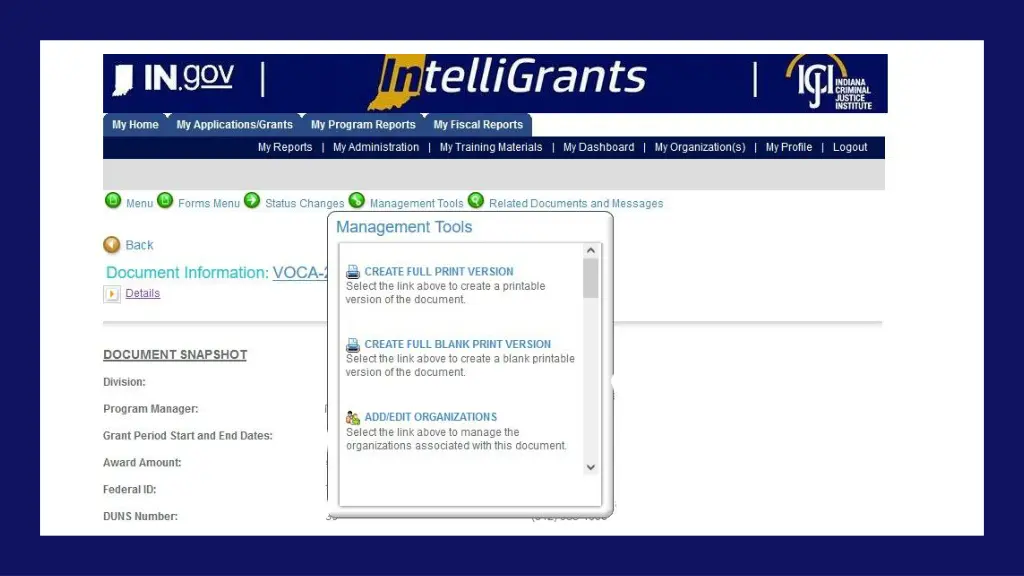The width and height of the screenshot is (1024, 576).
Task: Click the IN.gov logo
Action: click(x=174, y=78)
